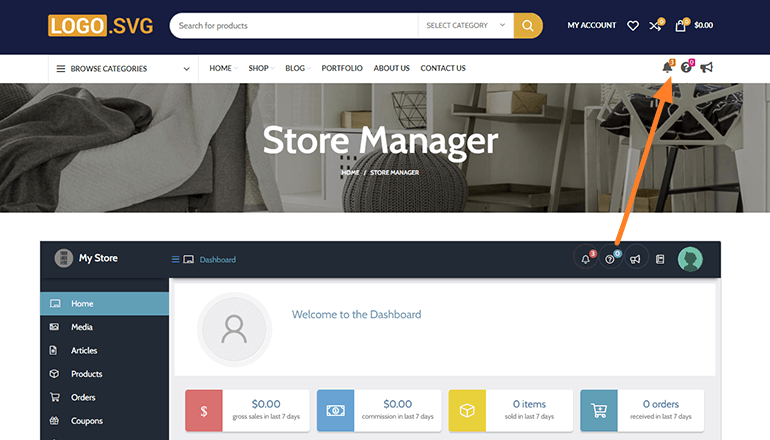Open the shopping cart bag icon

pos(681,25)
